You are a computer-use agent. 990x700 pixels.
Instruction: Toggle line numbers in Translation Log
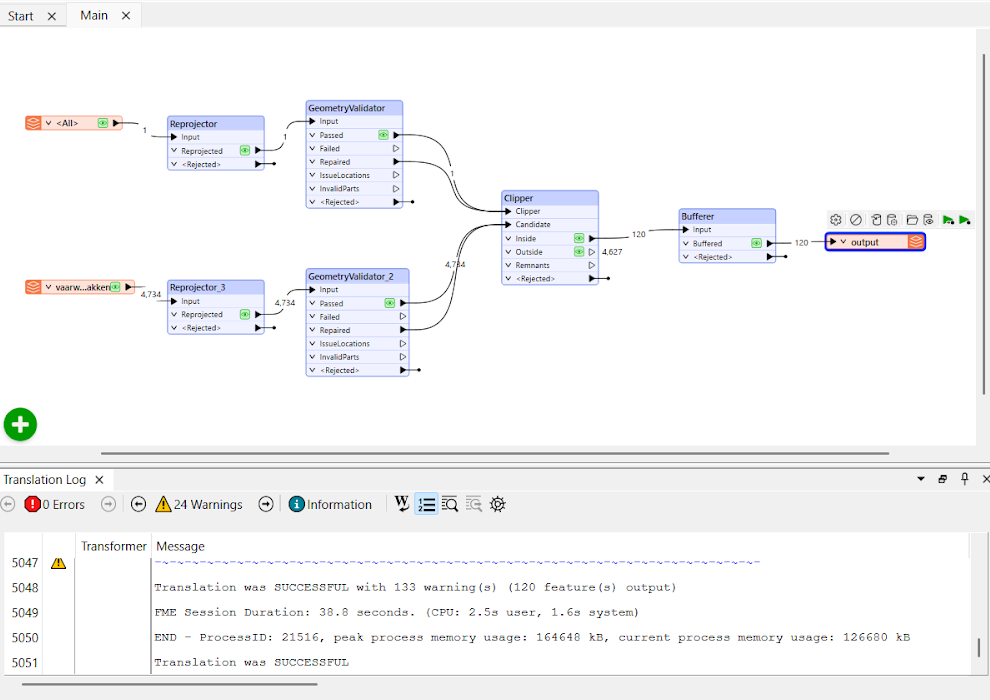tap(426, 504)
